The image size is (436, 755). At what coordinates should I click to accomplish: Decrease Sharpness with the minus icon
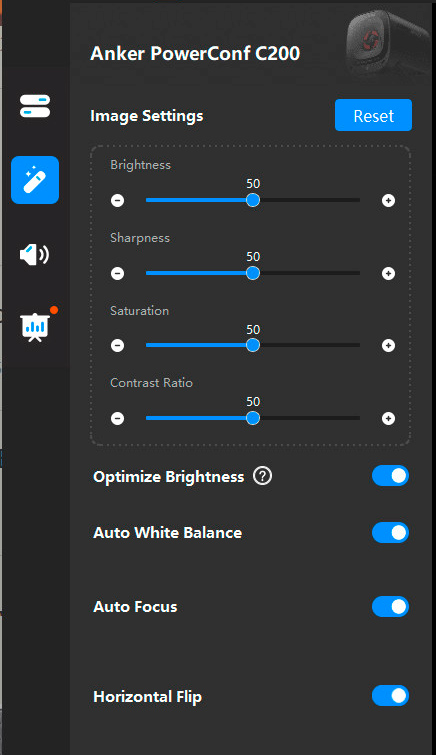(x=118, y=273)
